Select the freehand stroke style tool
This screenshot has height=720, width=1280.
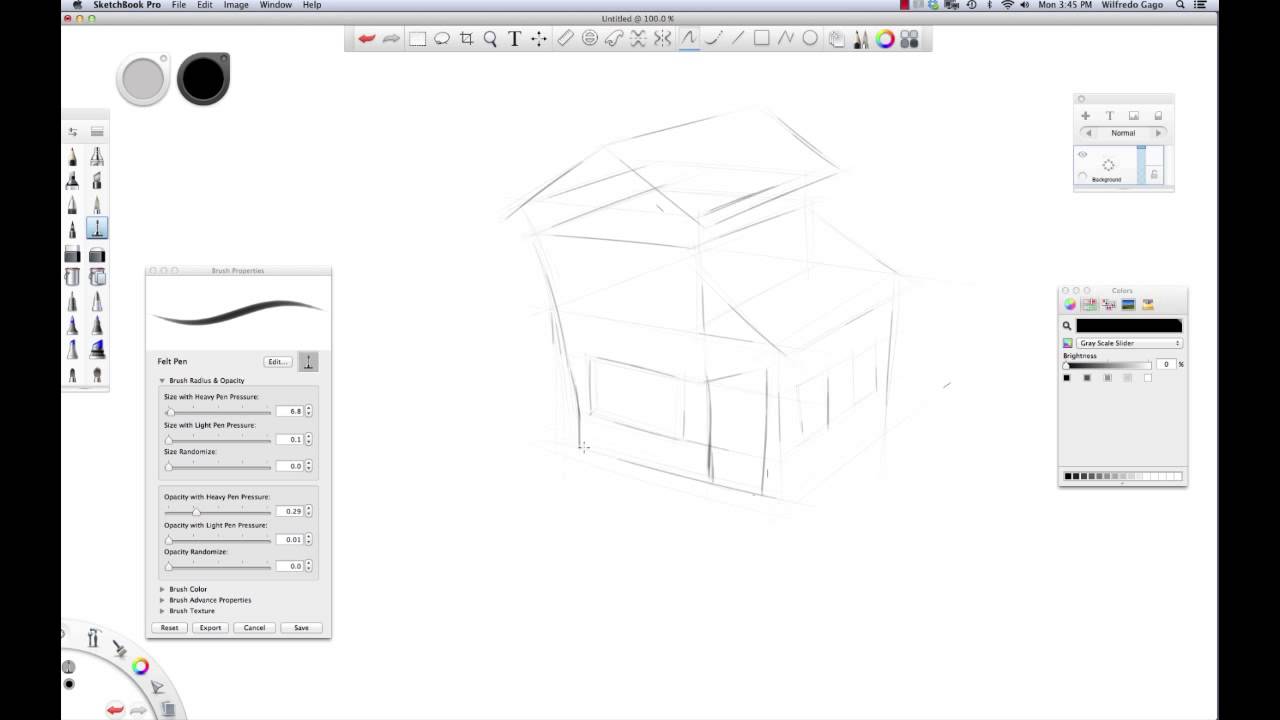coord(689,39)
